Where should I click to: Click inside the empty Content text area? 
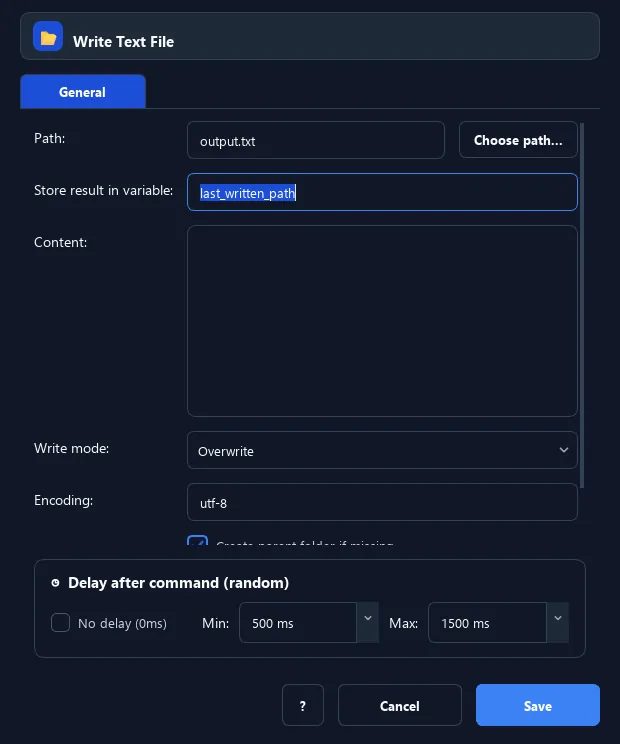(x=382, y=321)
